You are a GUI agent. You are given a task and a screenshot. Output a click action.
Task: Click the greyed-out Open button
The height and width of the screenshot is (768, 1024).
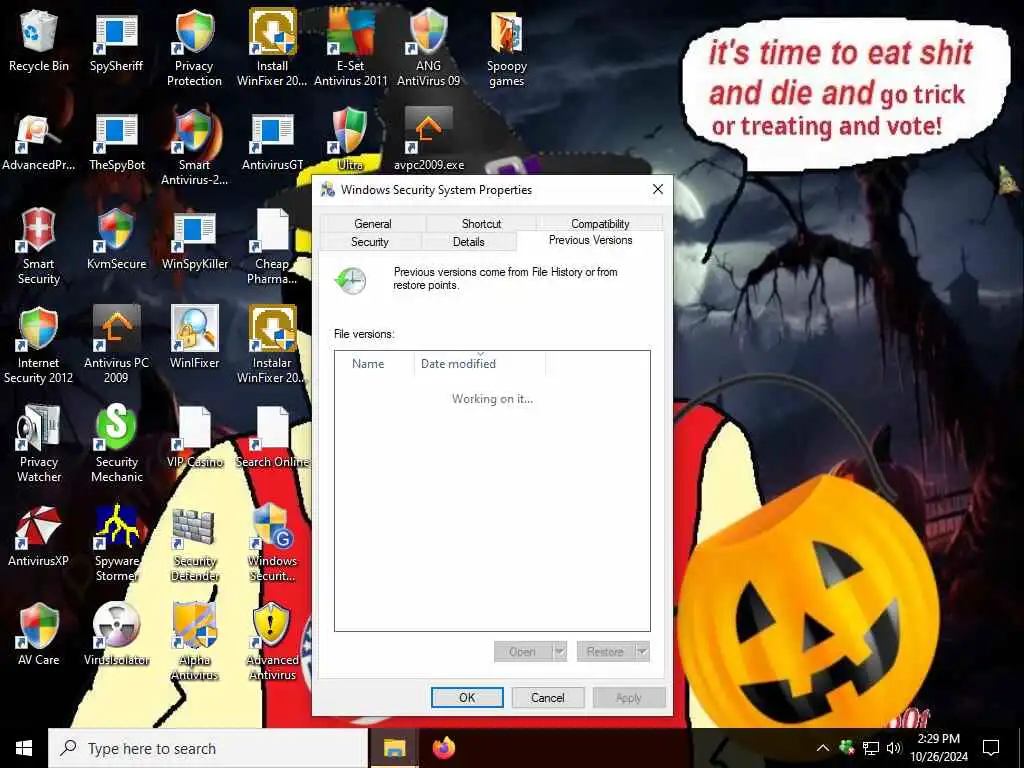tap(522, 652)
